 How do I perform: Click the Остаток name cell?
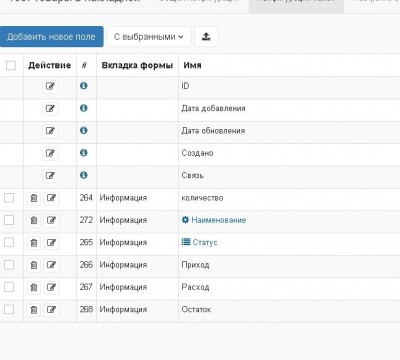tap(196, 310)
